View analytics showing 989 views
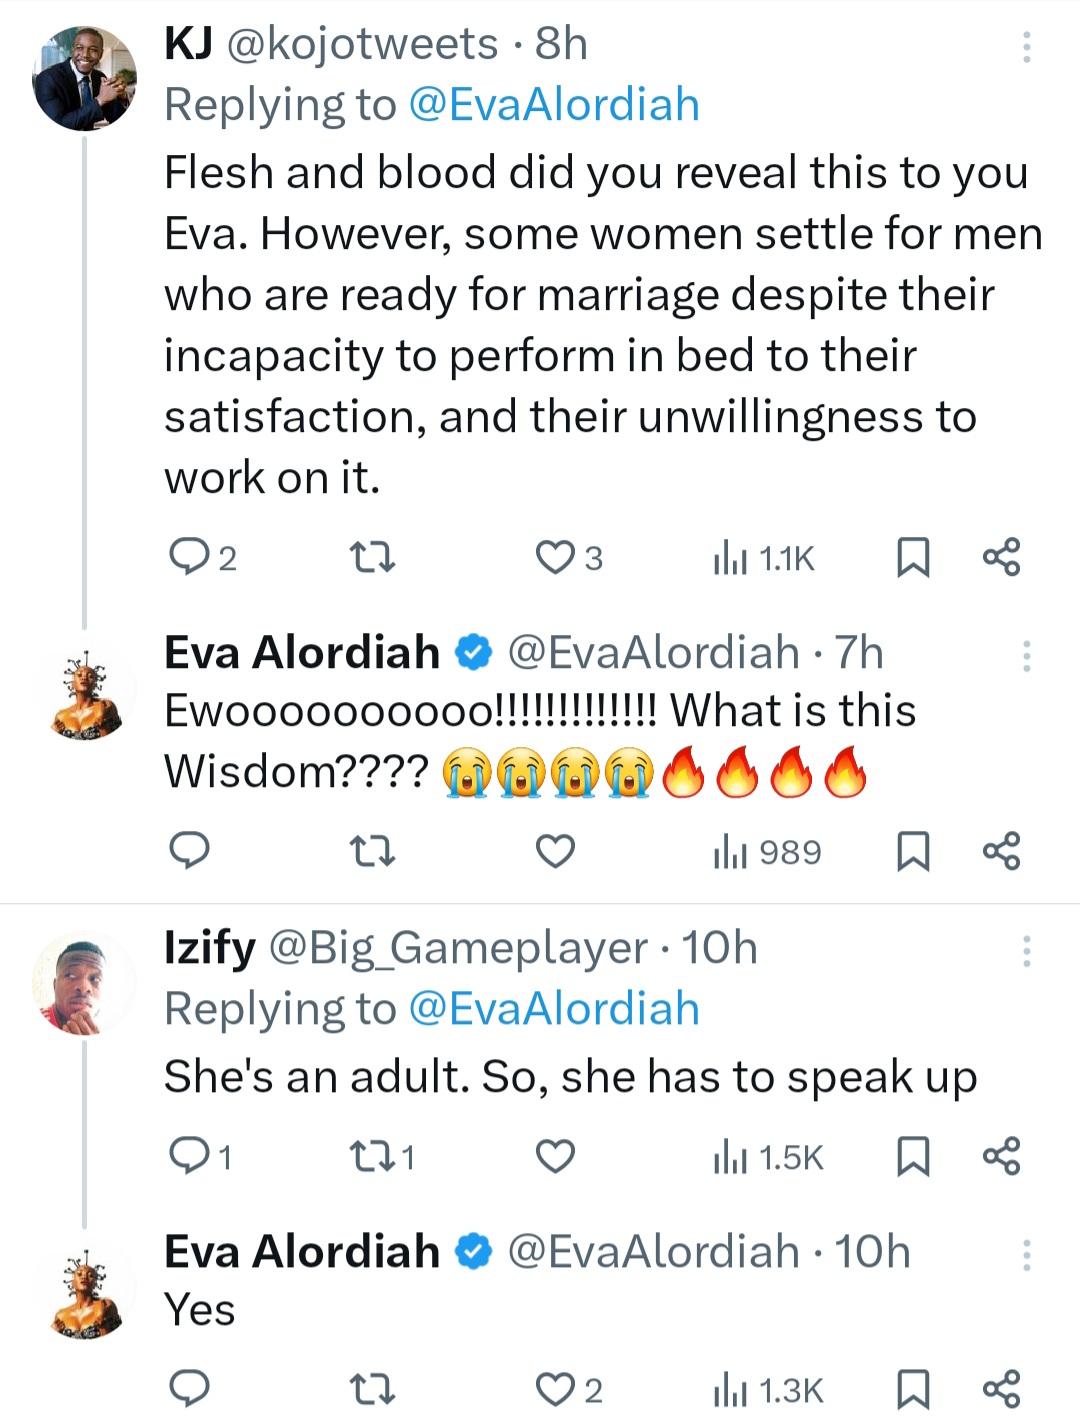 tap(767, 852)
